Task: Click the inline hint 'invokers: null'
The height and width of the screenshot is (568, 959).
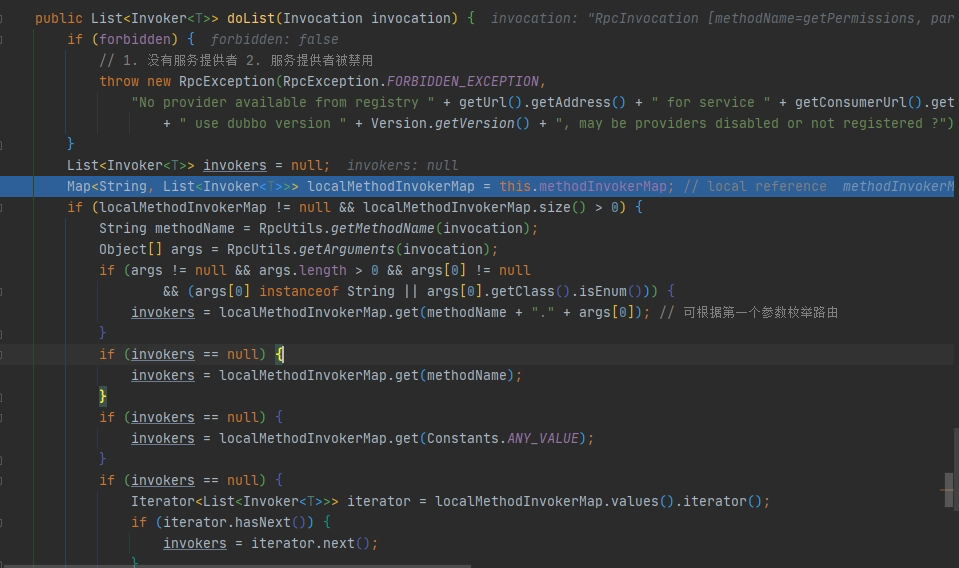Action: point(402,165)
